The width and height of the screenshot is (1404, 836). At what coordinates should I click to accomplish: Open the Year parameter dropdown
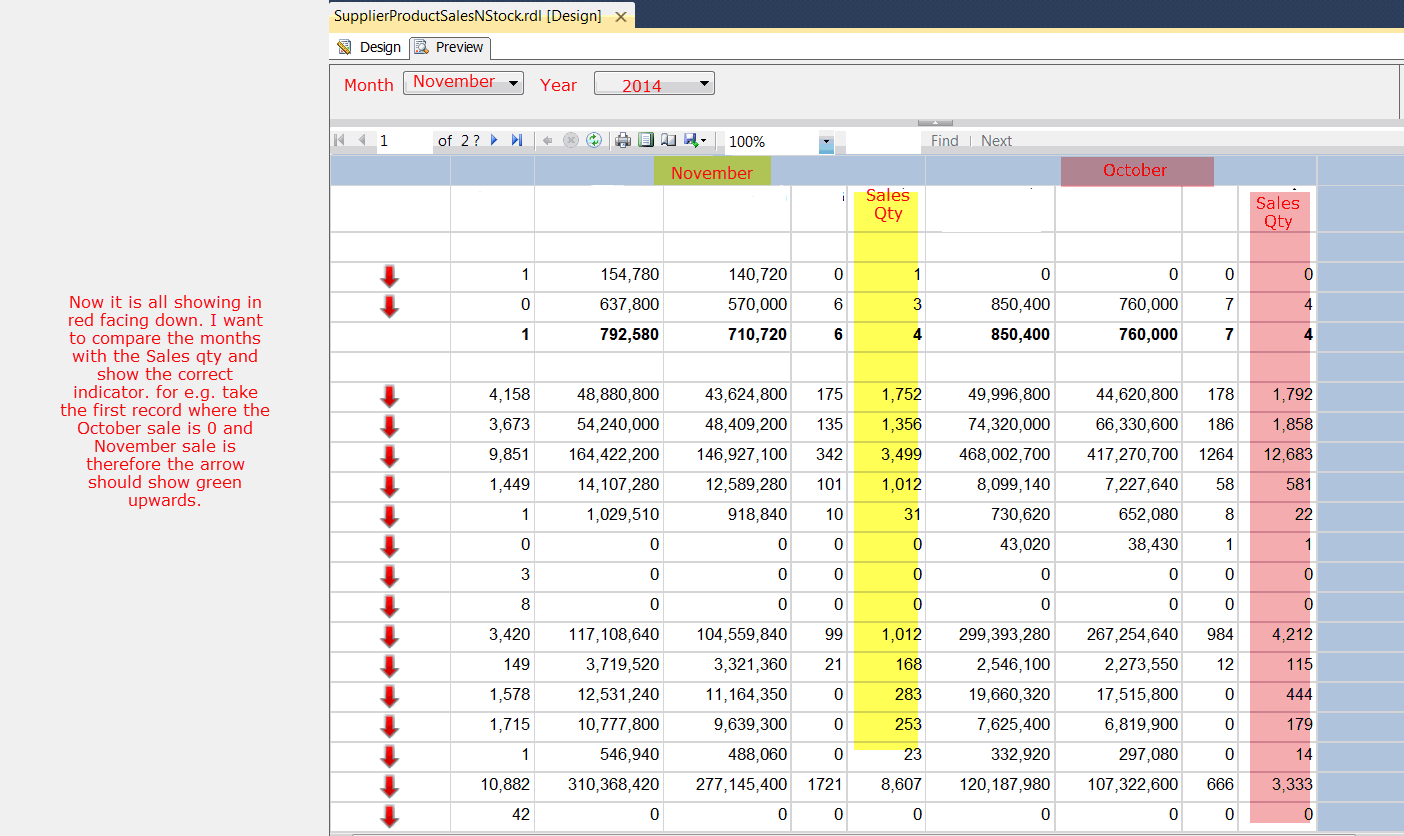(x=654, y=84)
